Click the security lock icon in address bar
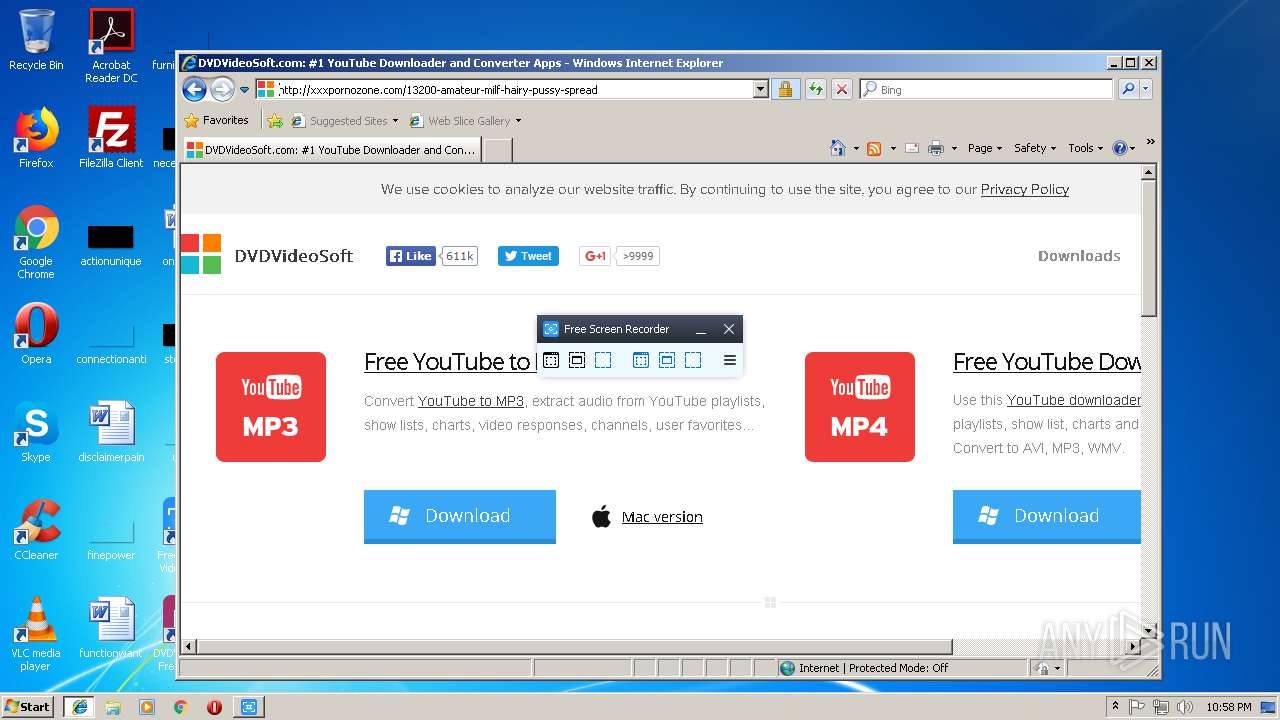 tap(785, 89)
